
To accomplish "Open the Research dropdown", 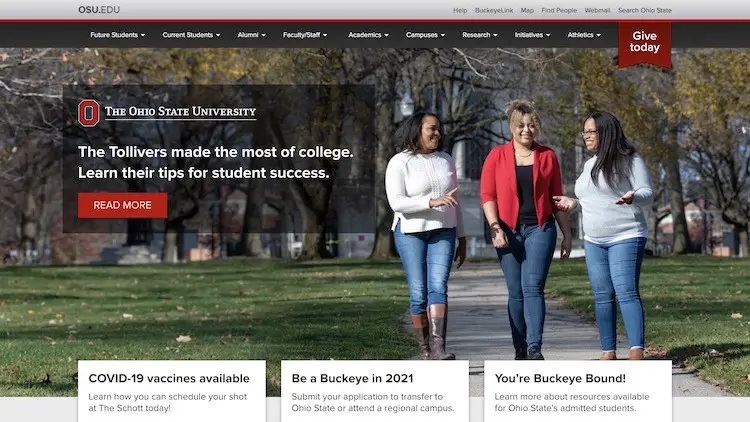I will pyautogui.click(x=480, y=35).
